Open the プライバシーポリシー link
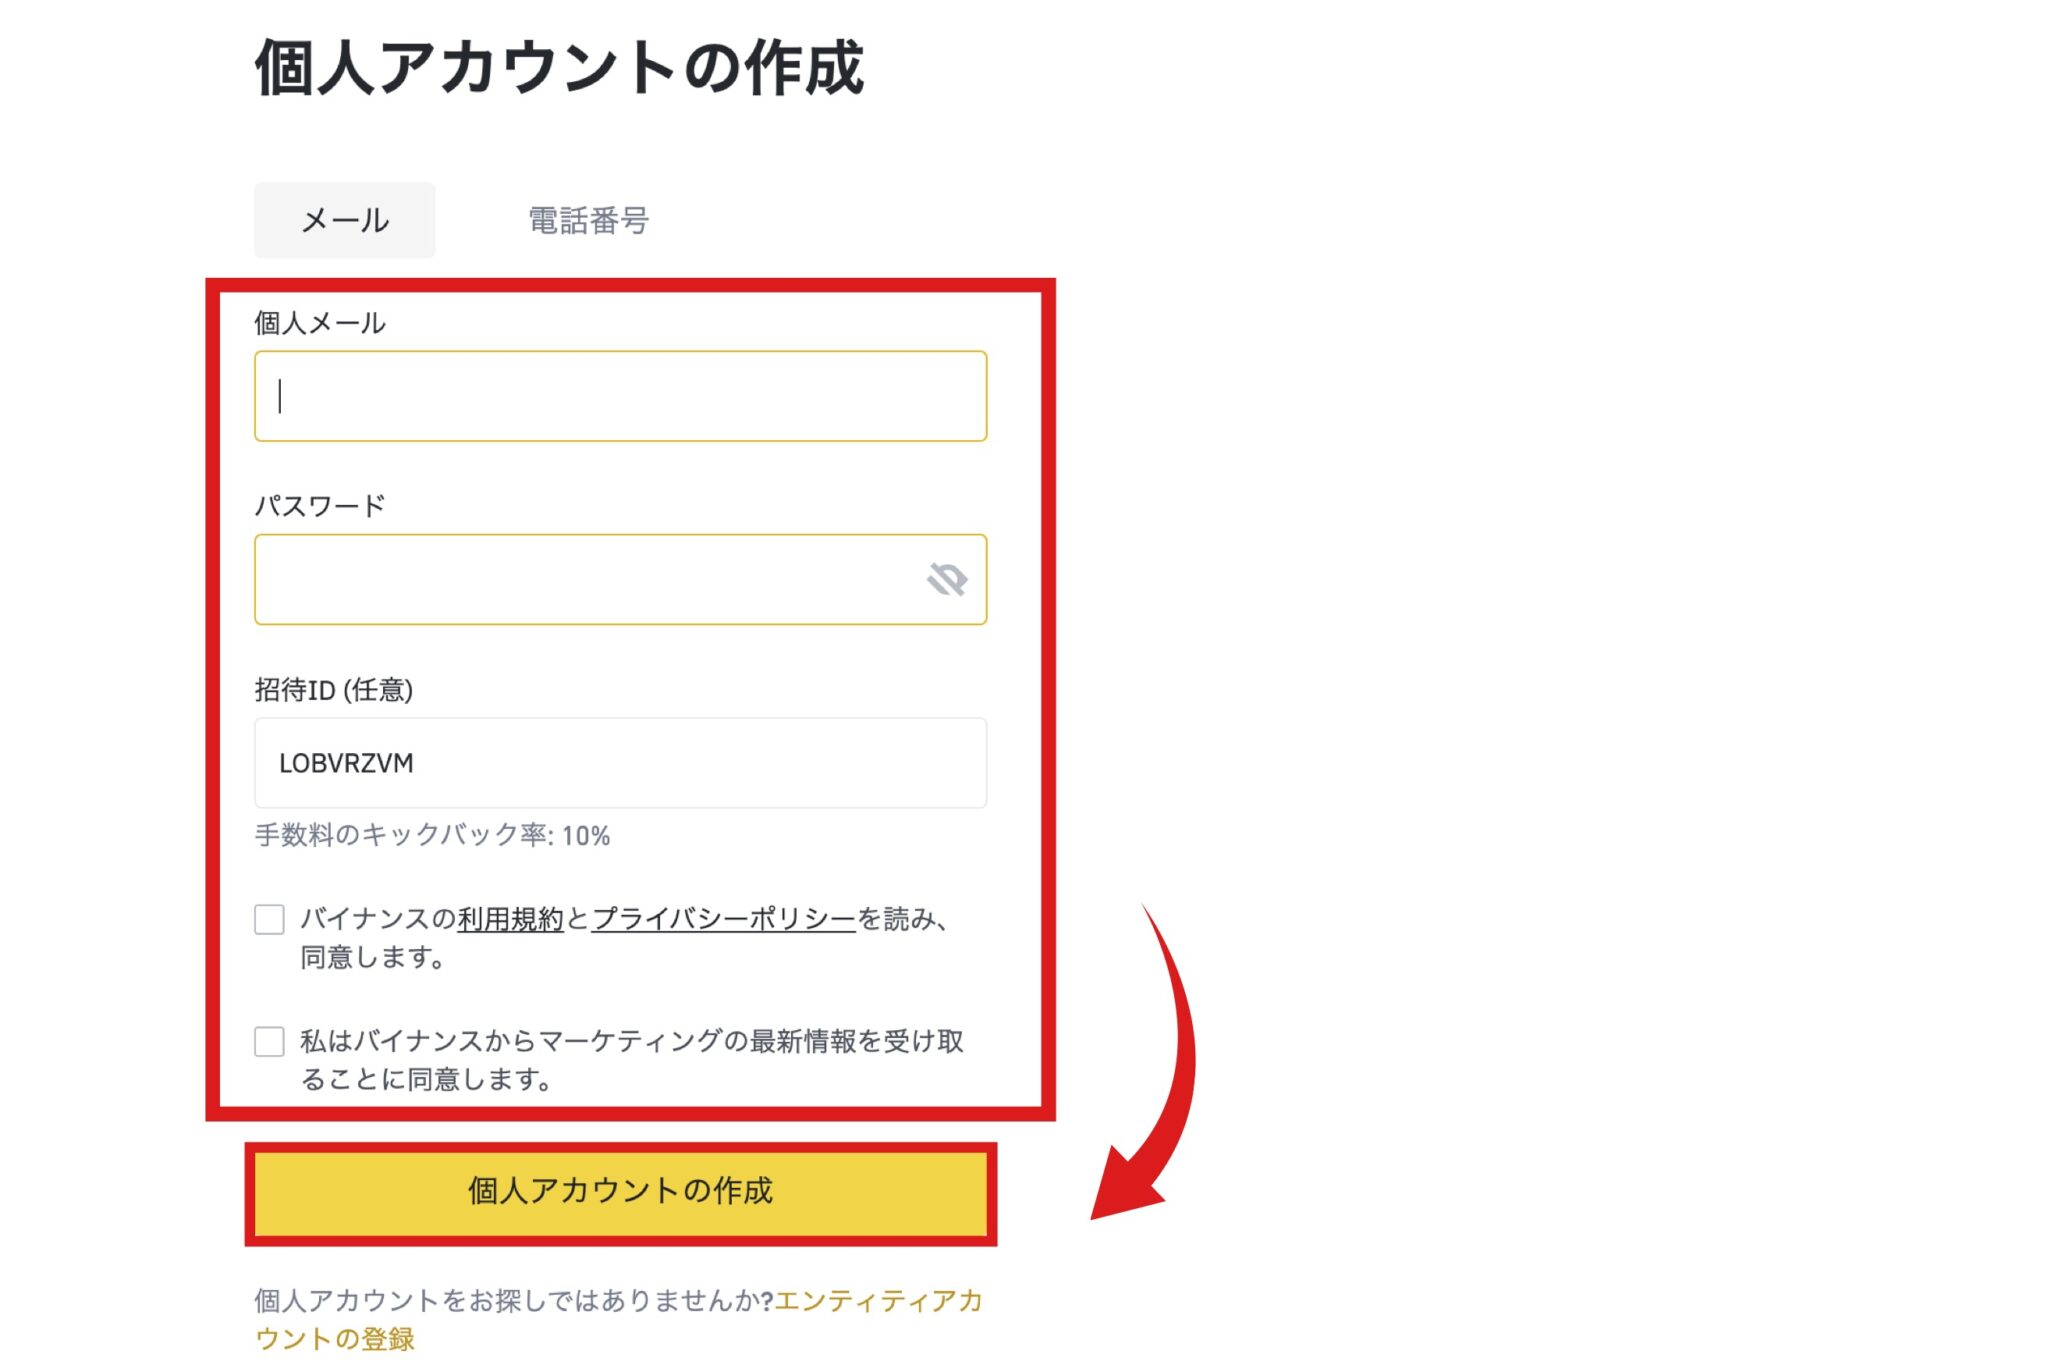Image resolution: width=2048 pixels, height=1365 pixels. point(724,918)
